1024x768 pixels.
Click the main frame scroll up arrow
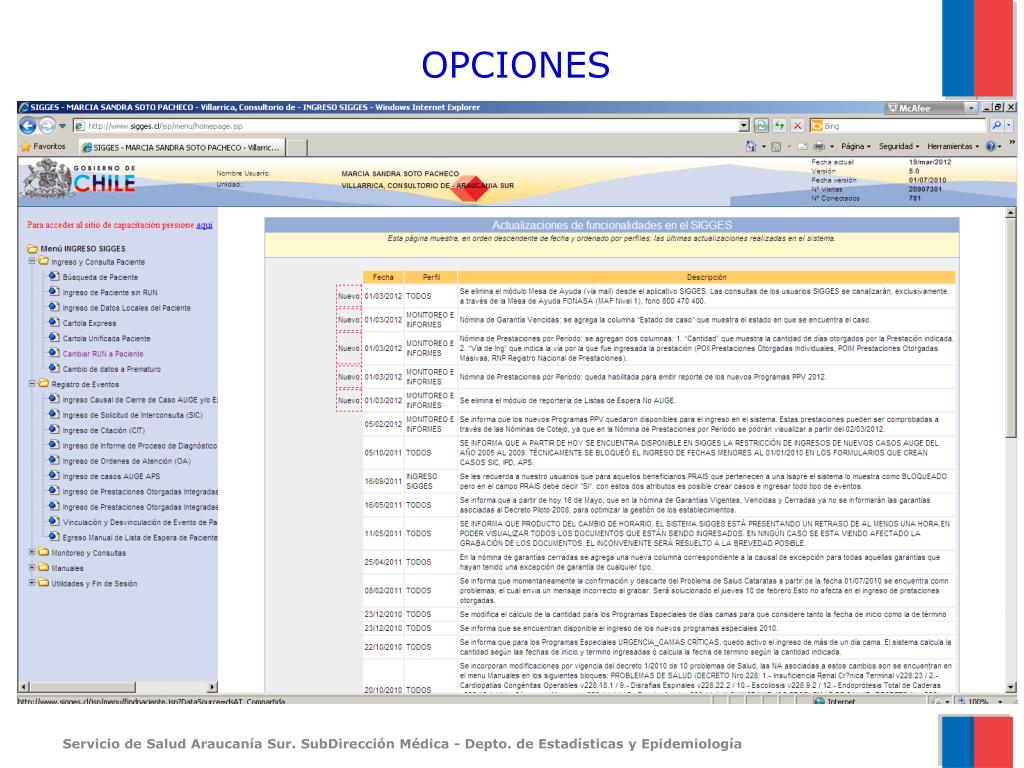[1011, 213]
